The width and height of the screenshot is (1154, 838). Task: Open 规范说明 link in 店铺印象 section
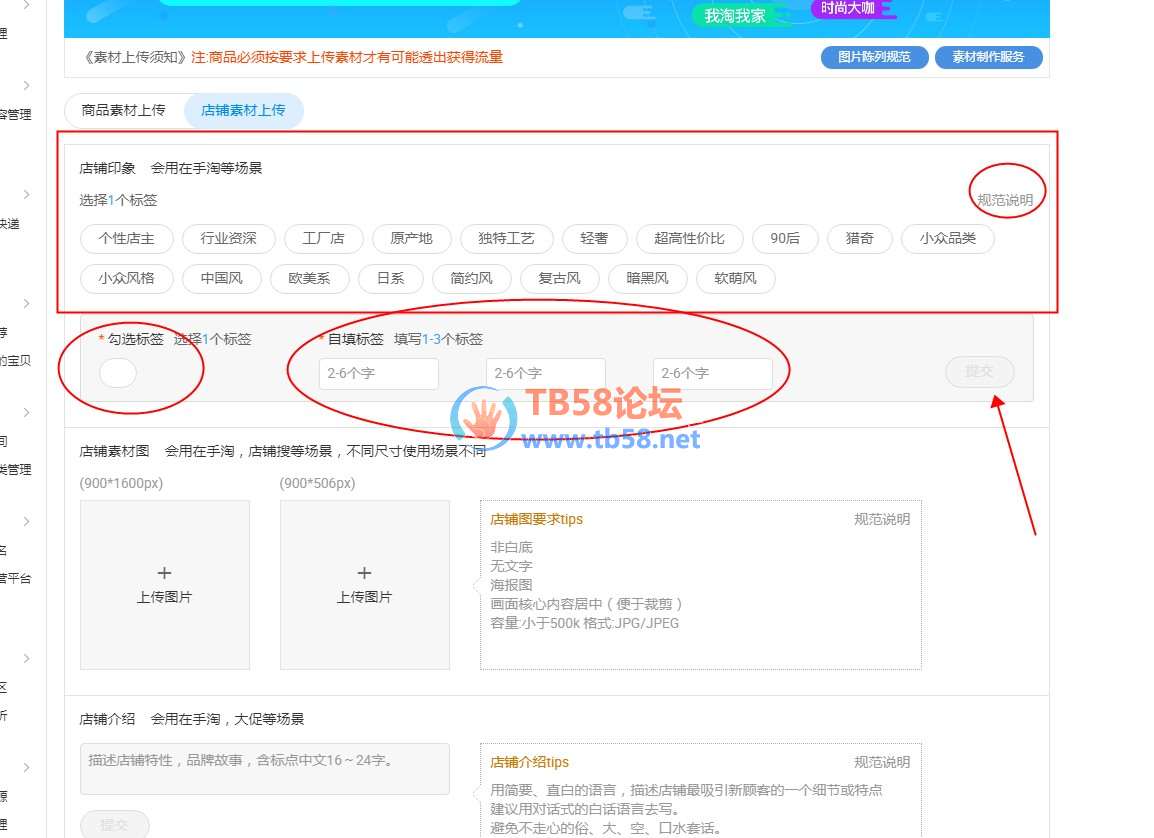pos(1005,200)
